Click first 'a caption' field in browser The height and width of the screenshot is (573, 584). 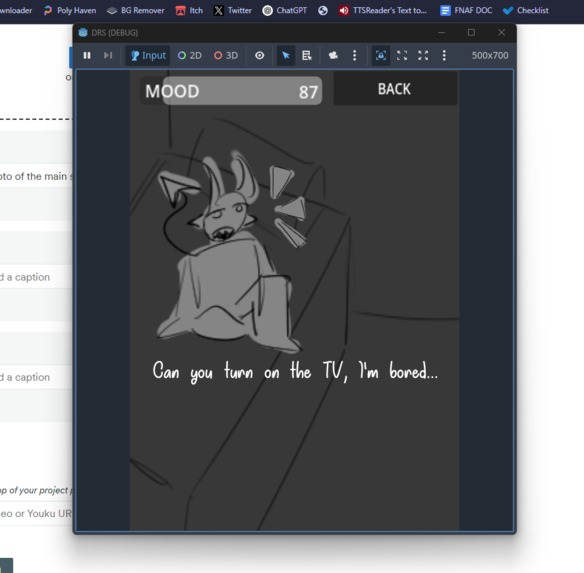pos(36,277)
